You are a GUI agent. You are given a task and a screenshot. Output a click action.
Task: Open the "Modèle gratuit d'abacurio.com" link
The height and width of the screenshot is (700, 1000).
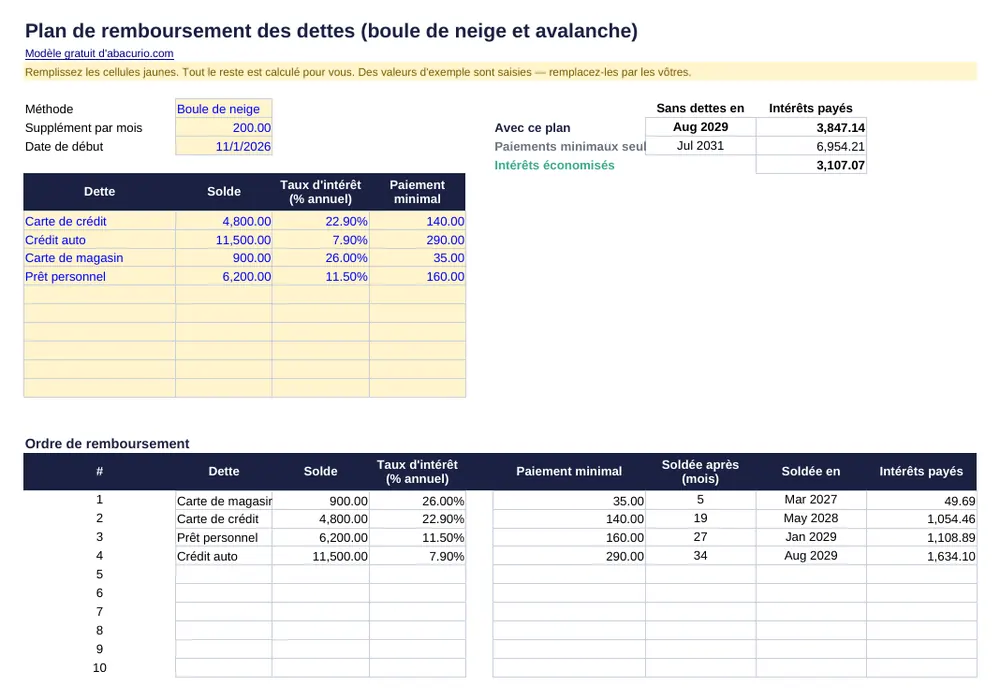click(x=99, y=54)
